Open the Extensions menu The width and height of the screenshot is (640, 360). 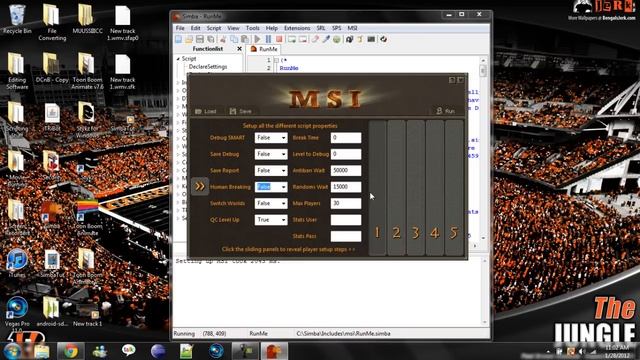point(297,28)
